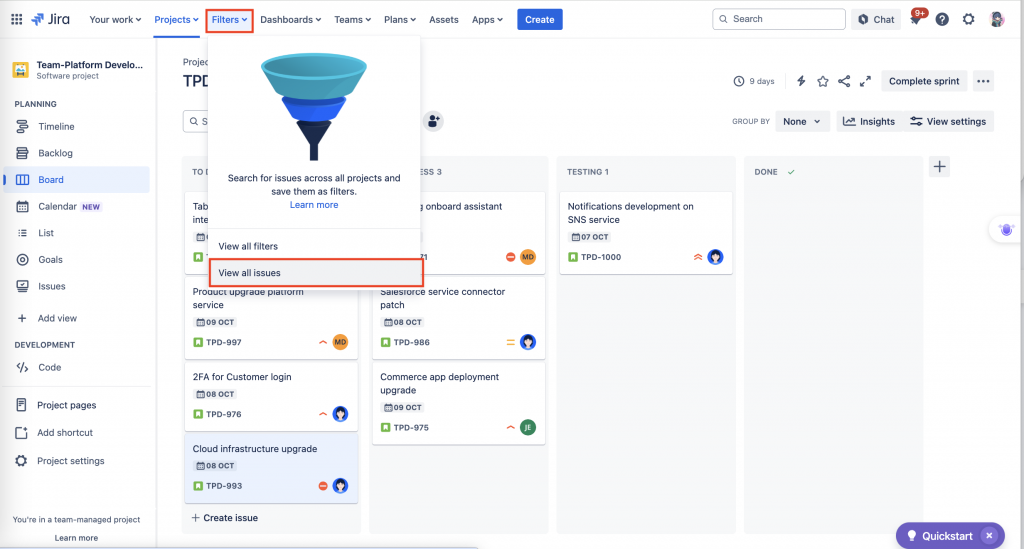This screenshot has height=549, width=1024.
Task: Collapse the Filters dropdown menu
Action: 229,20
